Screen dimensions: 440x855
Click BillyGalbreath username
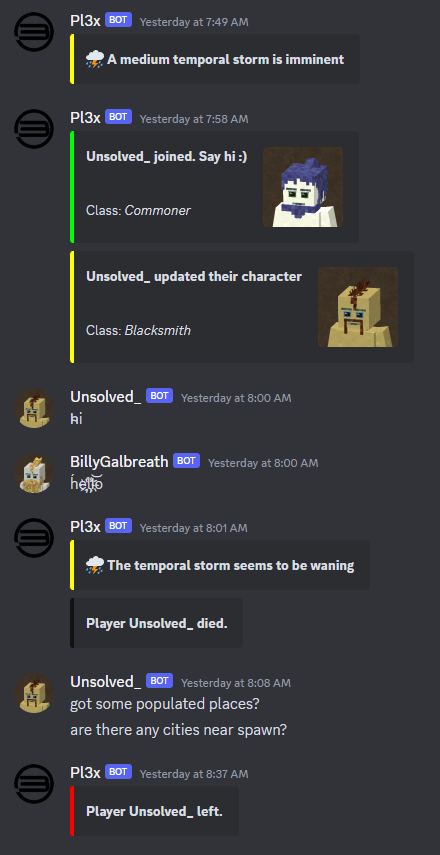[119, 461]
